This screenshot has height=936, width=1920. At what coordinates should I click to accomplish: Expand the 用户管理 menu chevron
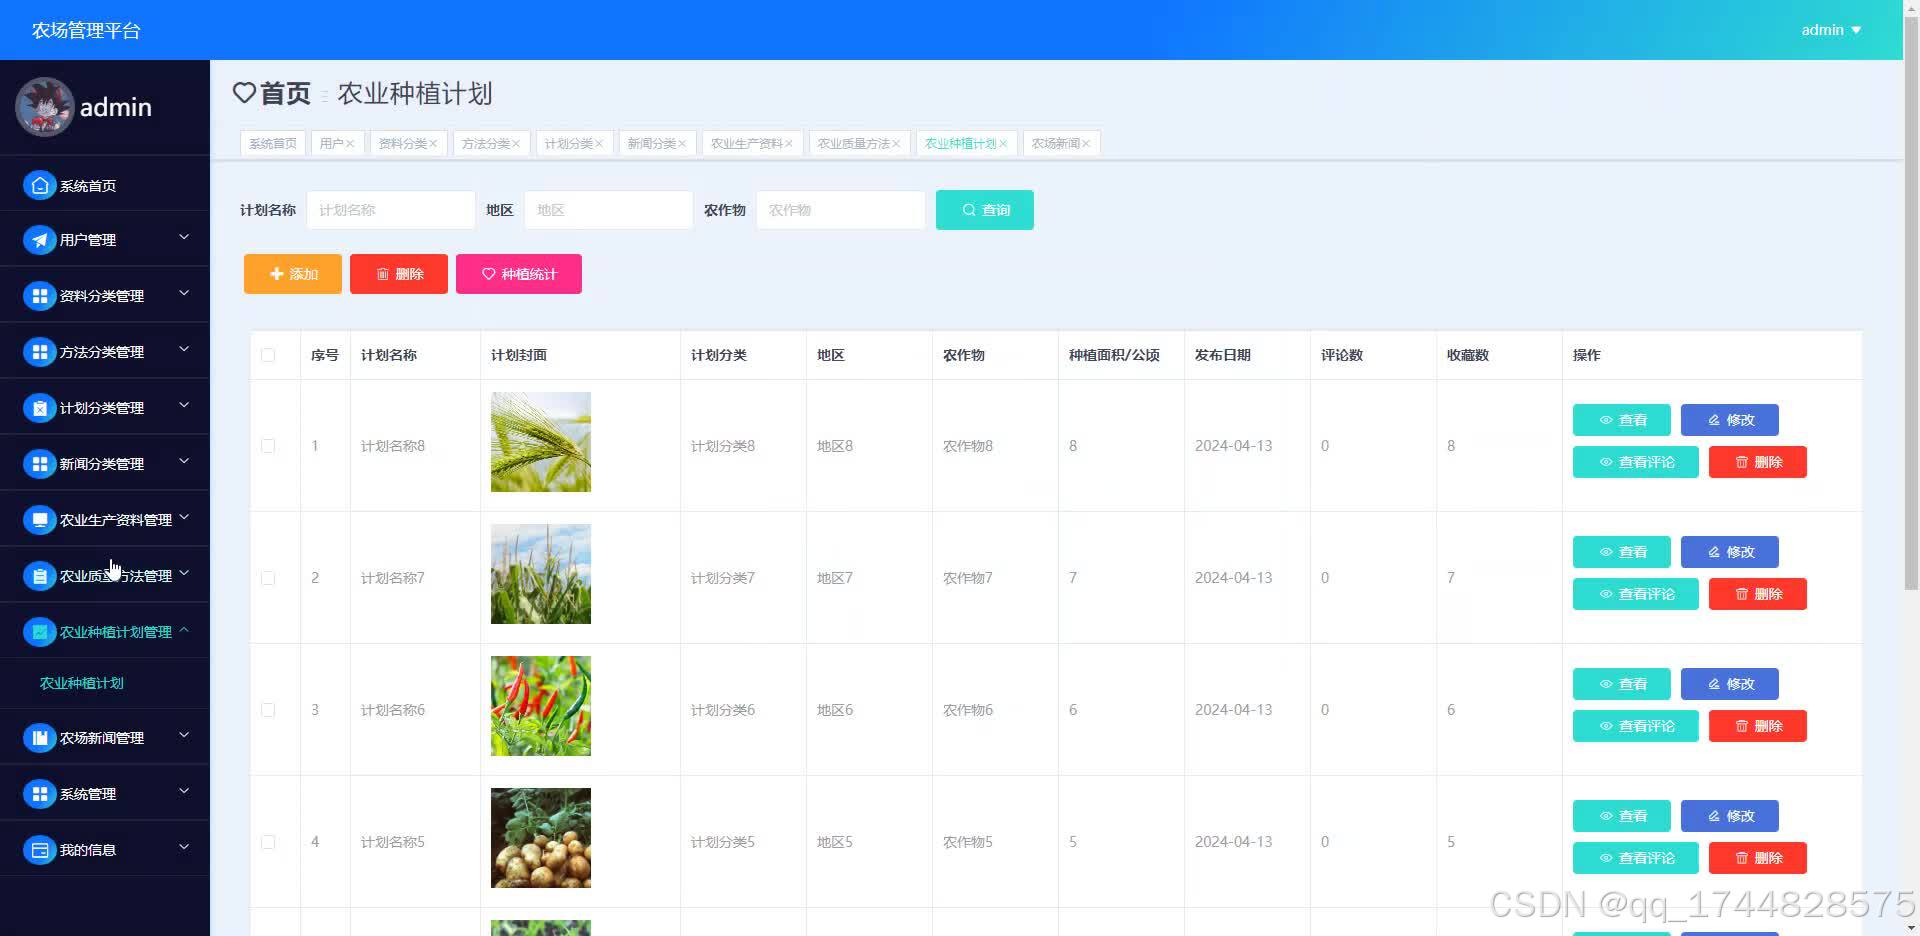point(184,238)
